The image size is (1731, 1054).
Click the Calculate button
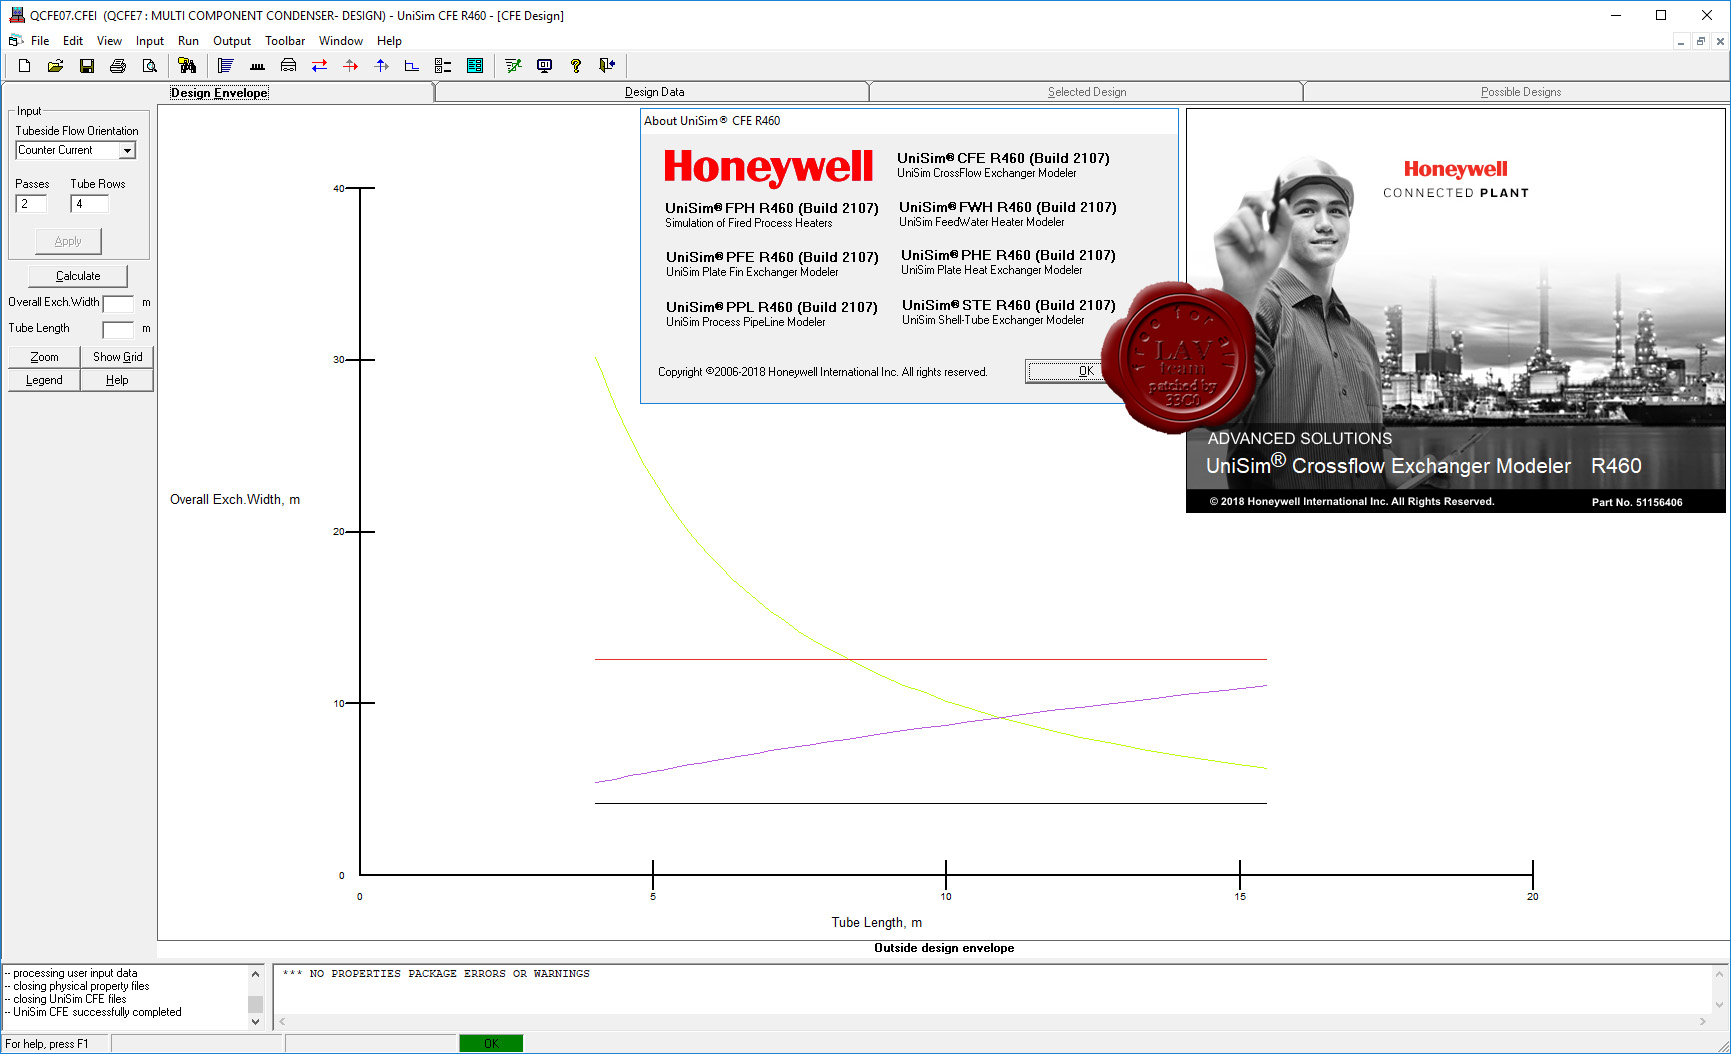tap(78, 276)
